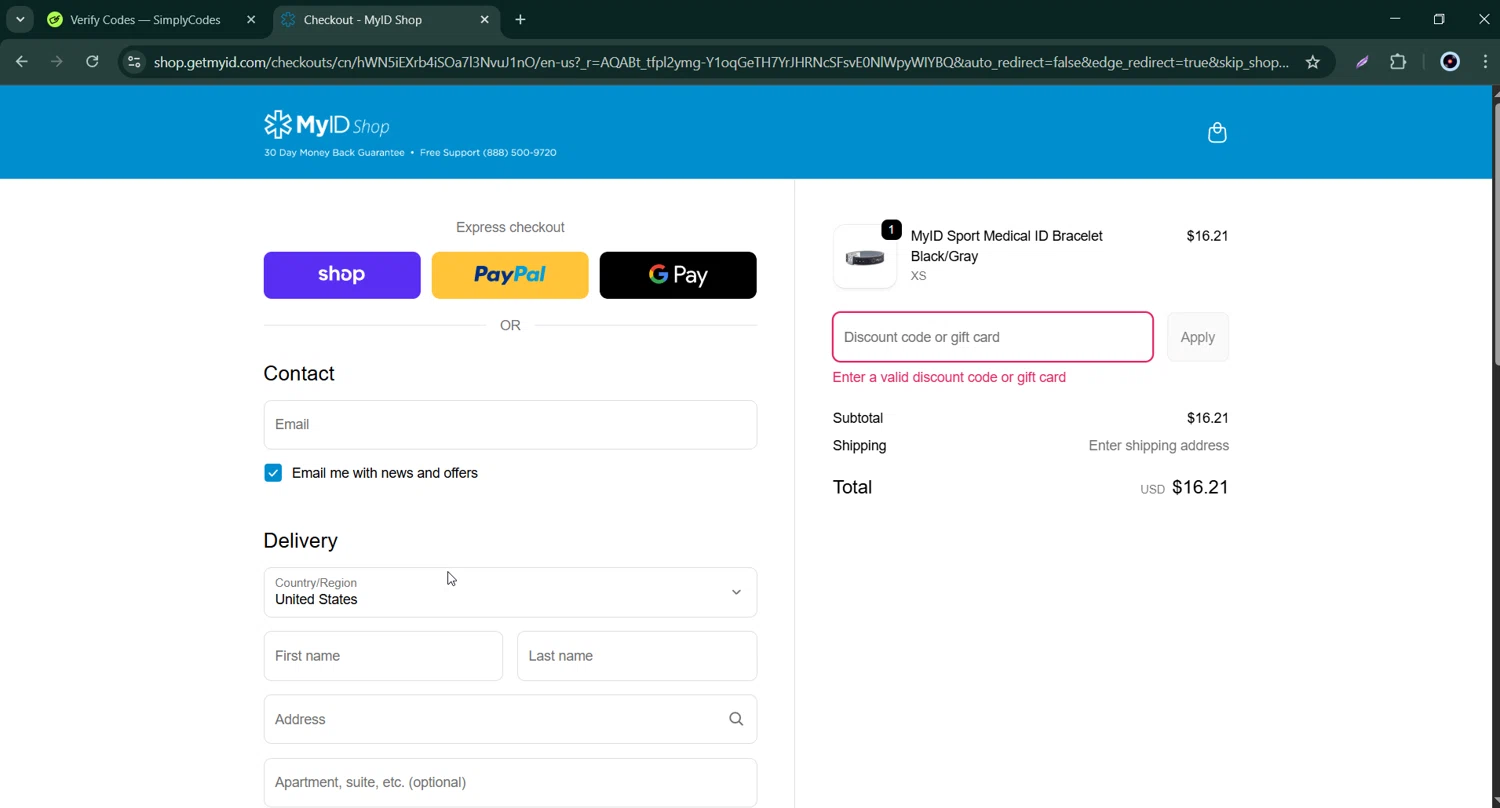Screen dimensions: 1500x808
Task: Click the address search magnifier icon
Action: tap(736, 719)
